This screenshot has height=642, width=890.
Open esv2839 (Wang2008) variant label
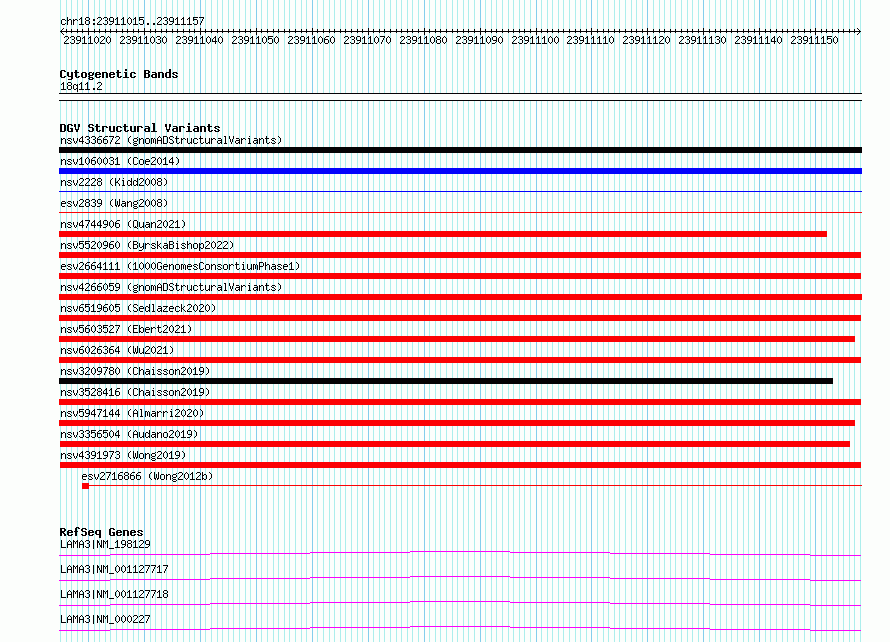(114, 203)
